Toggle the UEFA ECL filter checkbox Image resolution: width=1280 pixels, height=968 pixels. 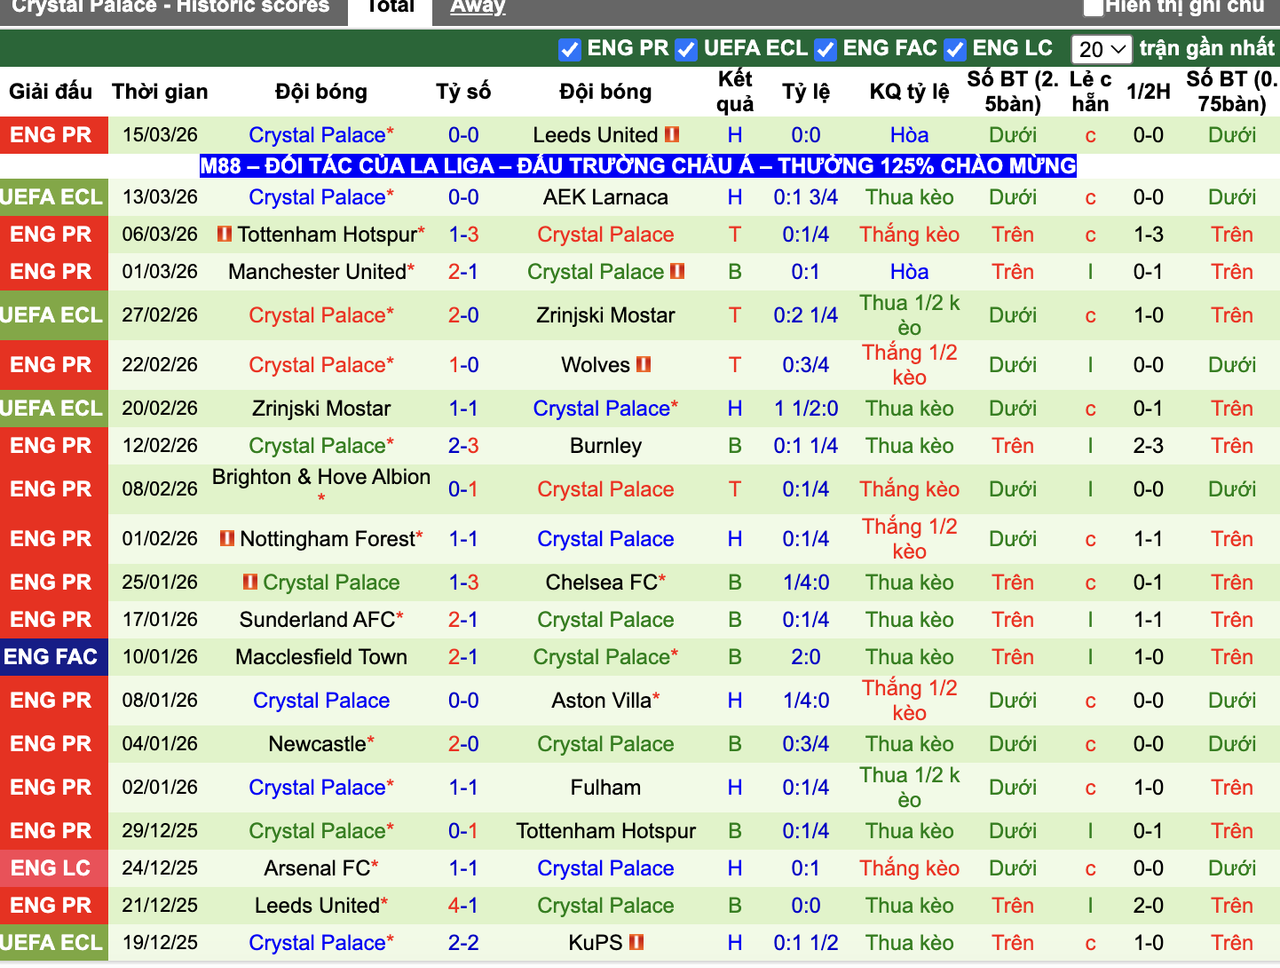[x=686, y=49]
